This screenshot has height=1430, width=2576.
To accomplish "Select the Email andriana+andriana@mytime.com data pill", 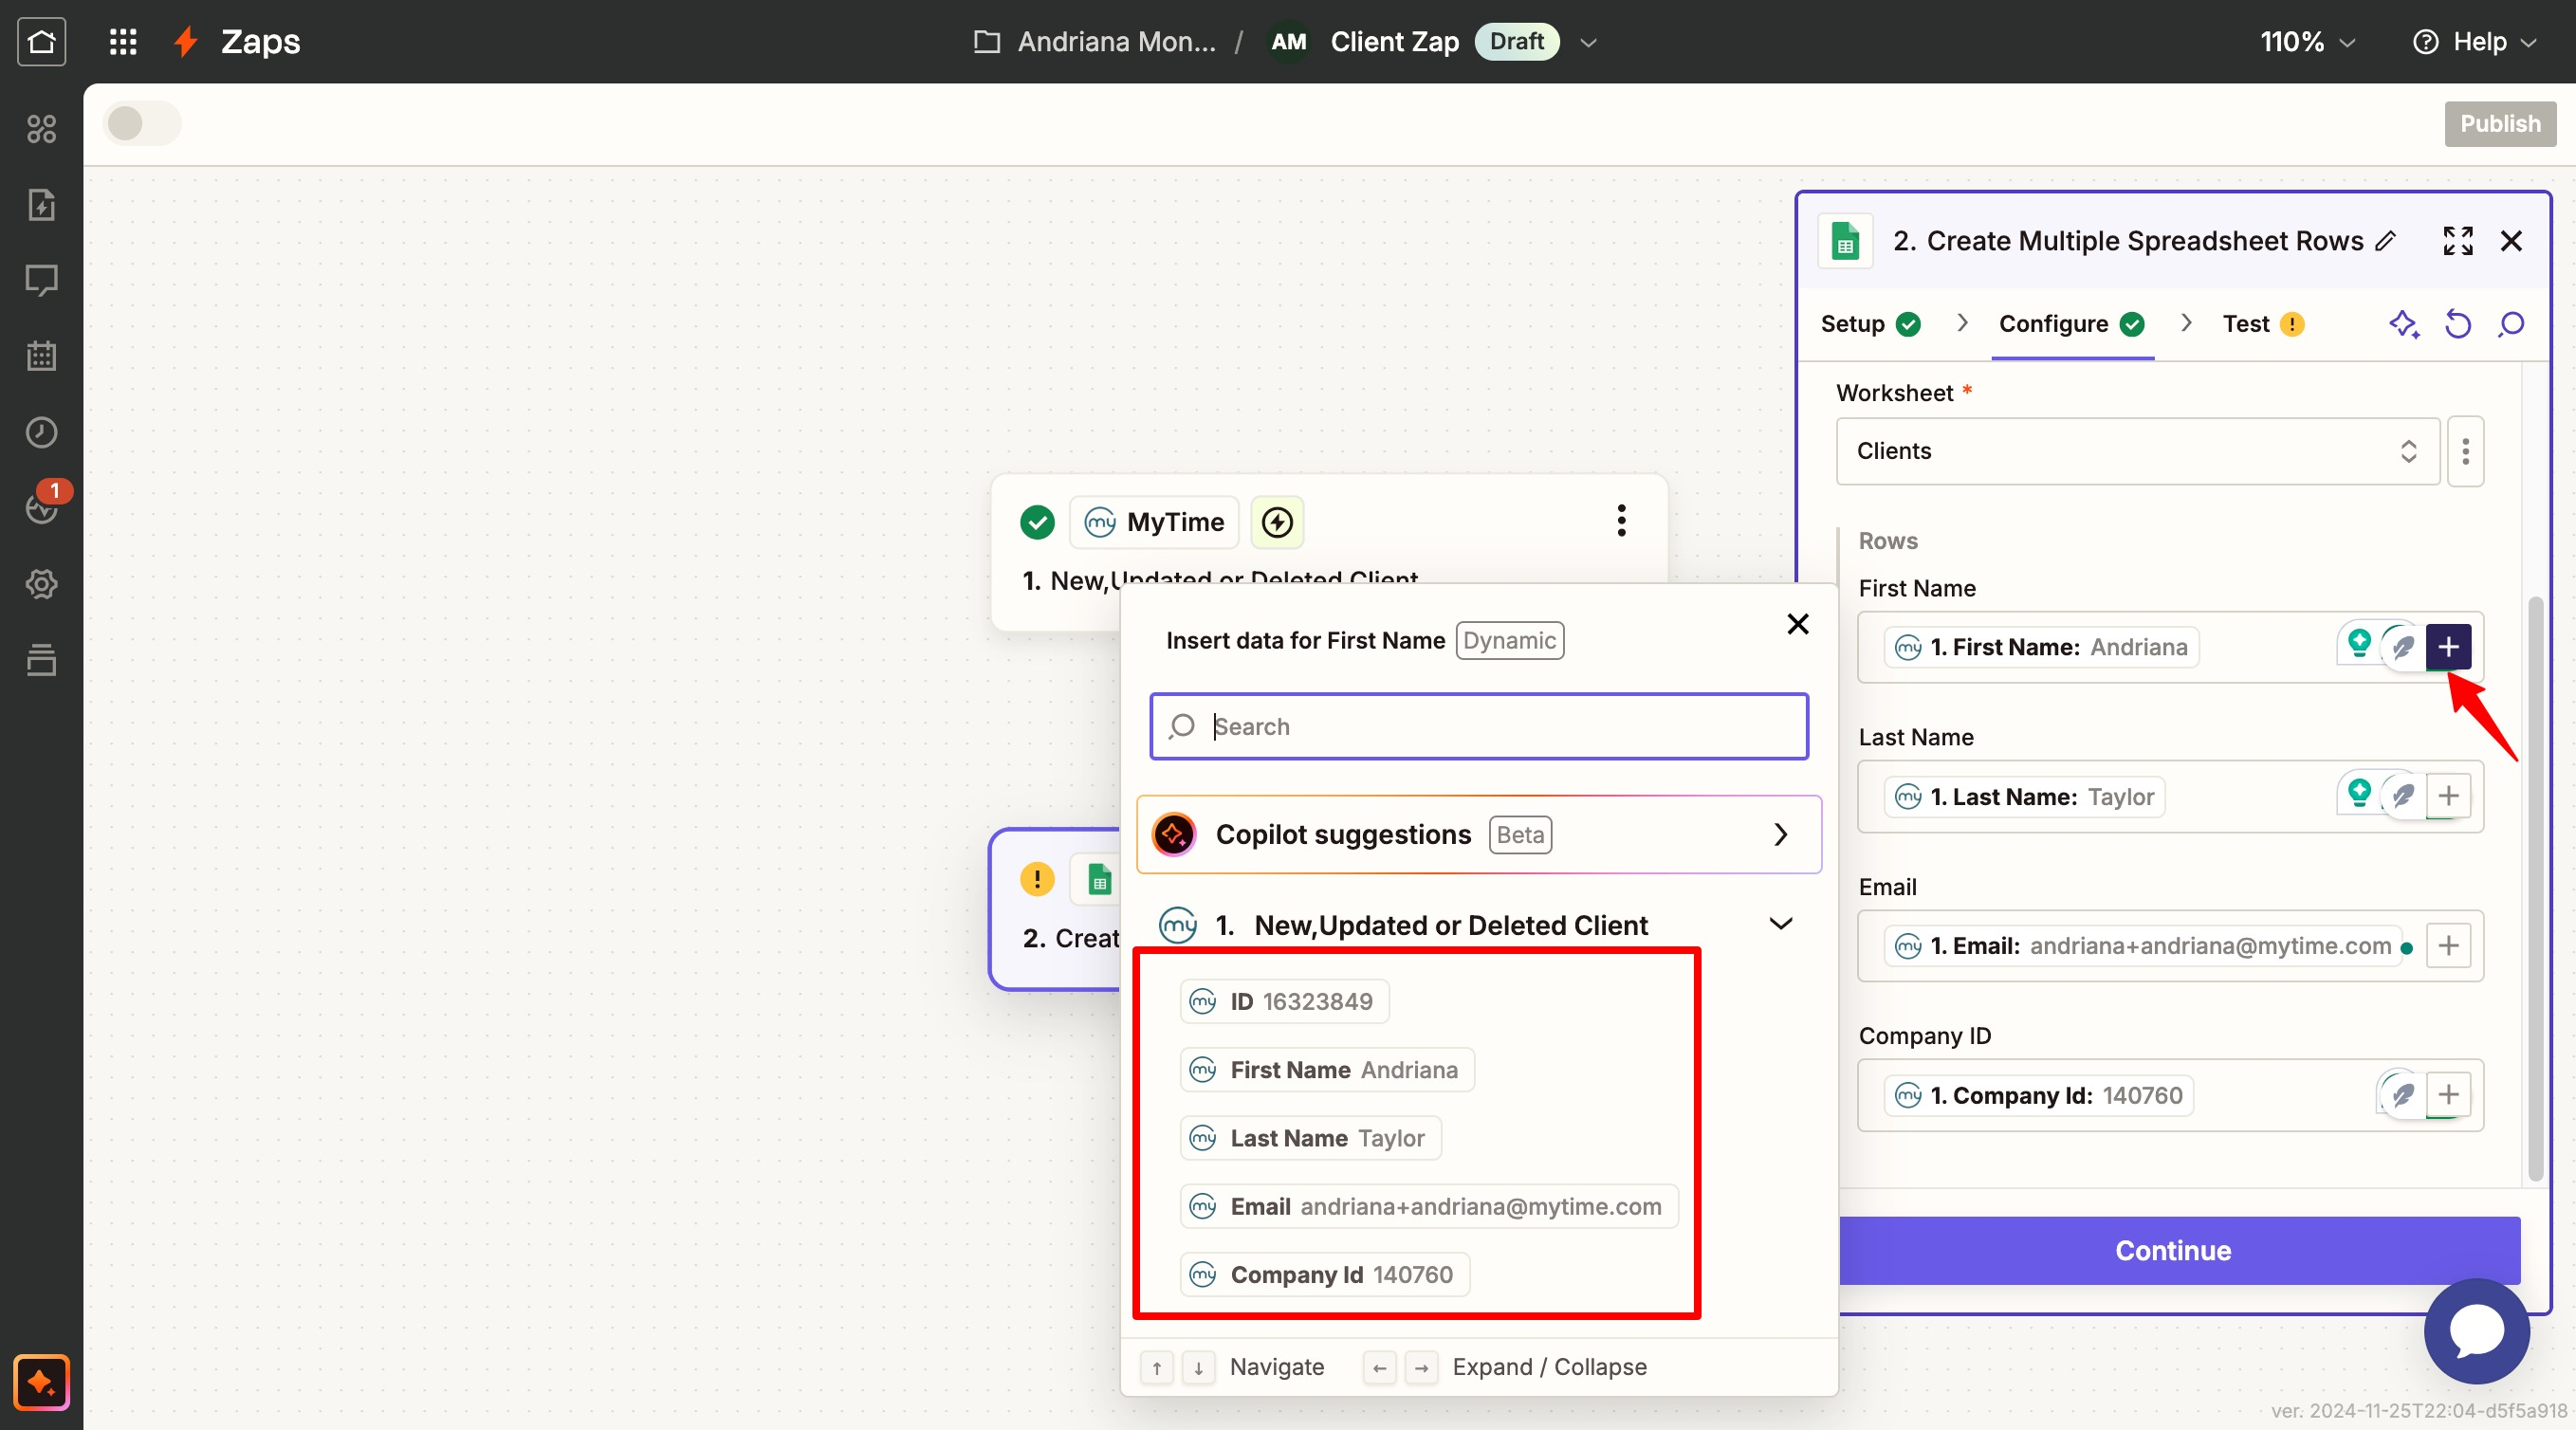I will point(1428,1206).
